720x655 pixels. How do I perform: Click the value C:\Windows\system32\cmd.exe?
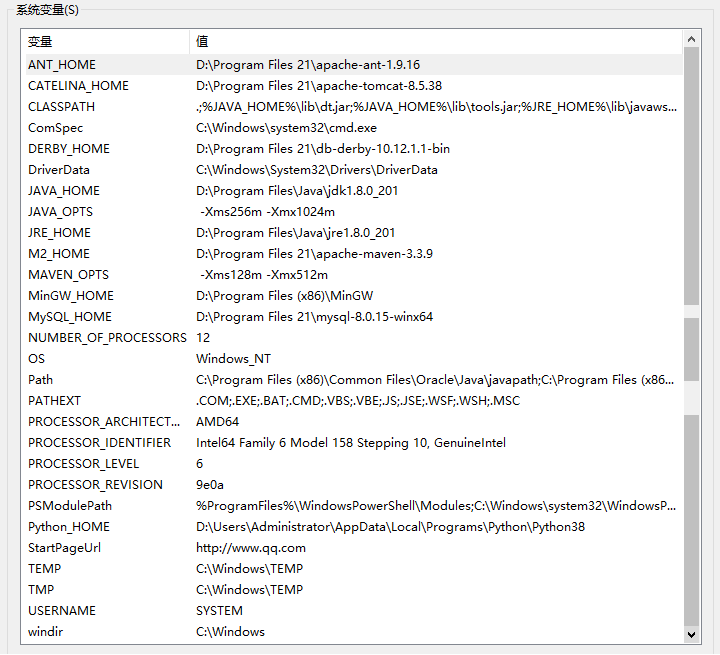coord(287,128)
